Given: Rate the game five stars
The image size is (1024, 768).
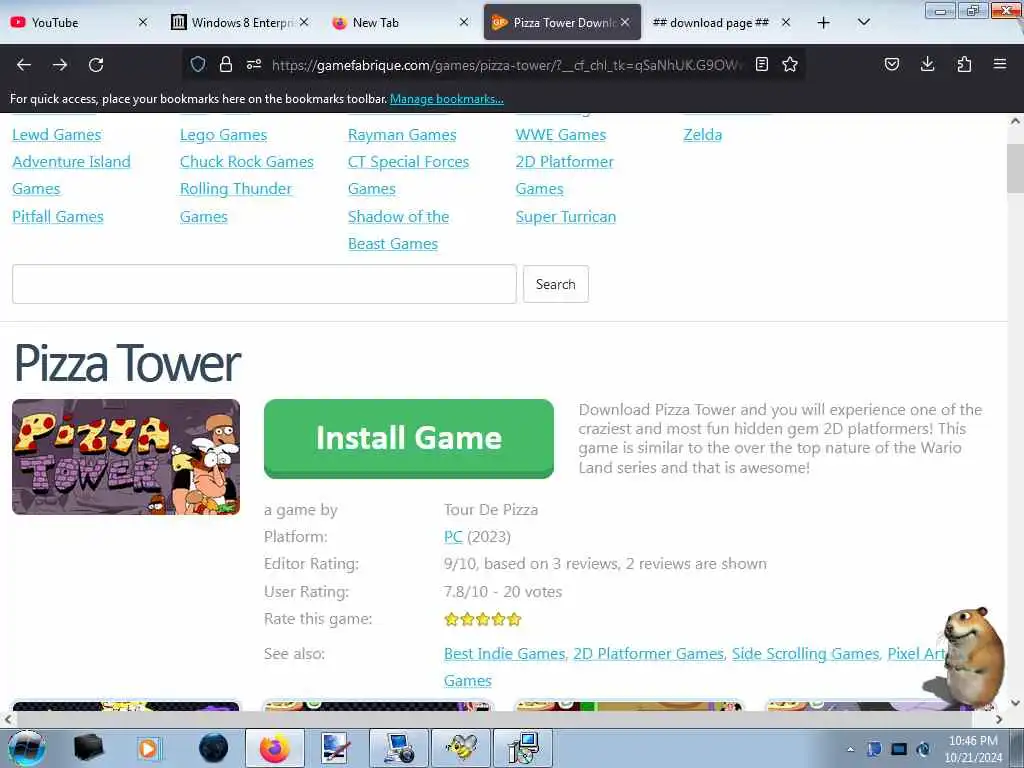Looking at the screenshot, I should coord(515,619).
